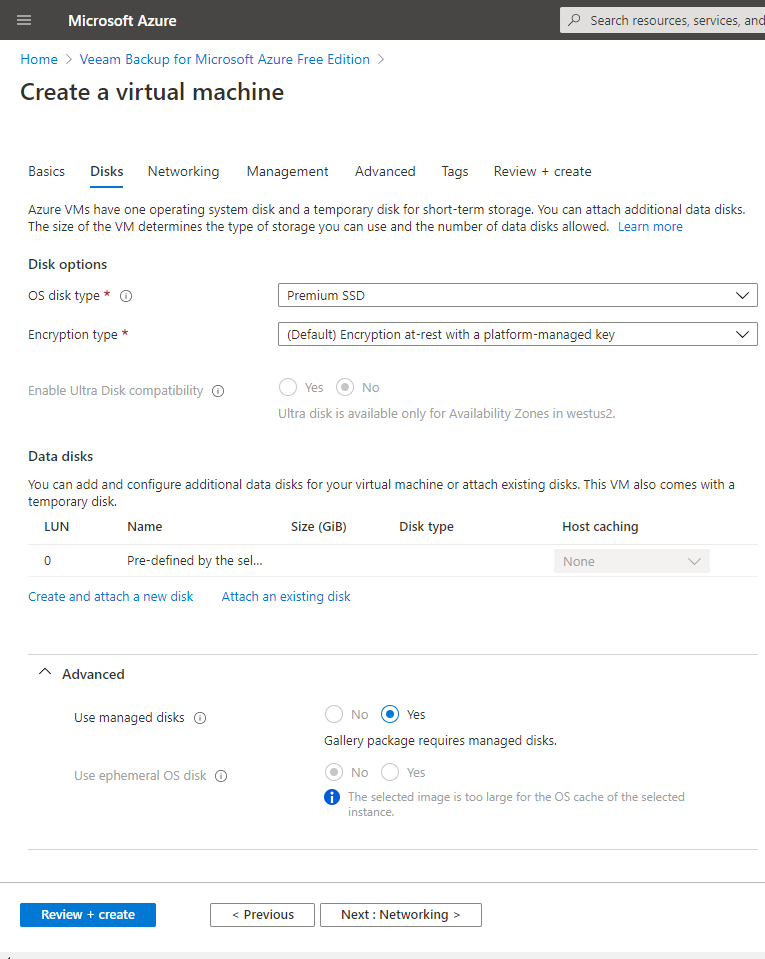This screenshot has height=959, width=765.
Task: Click the OS disk type info icon
Action: click(x=126, y=296)
